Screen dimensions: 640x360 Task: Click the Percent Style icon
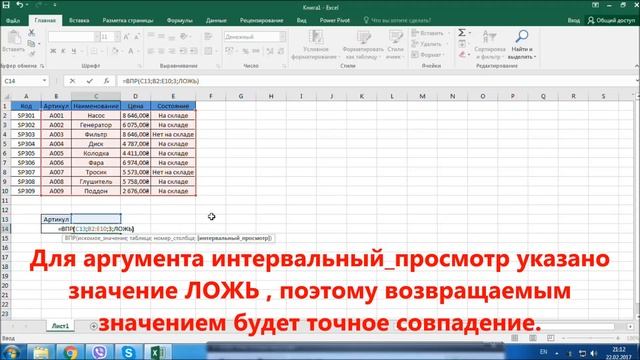pos(245,51)
